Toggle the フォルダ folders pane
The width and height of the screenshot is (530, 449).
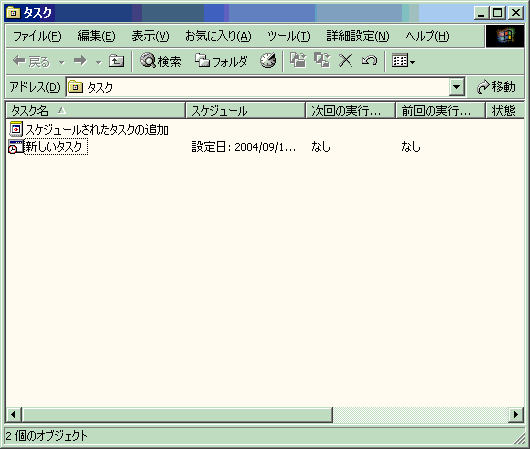221,61
